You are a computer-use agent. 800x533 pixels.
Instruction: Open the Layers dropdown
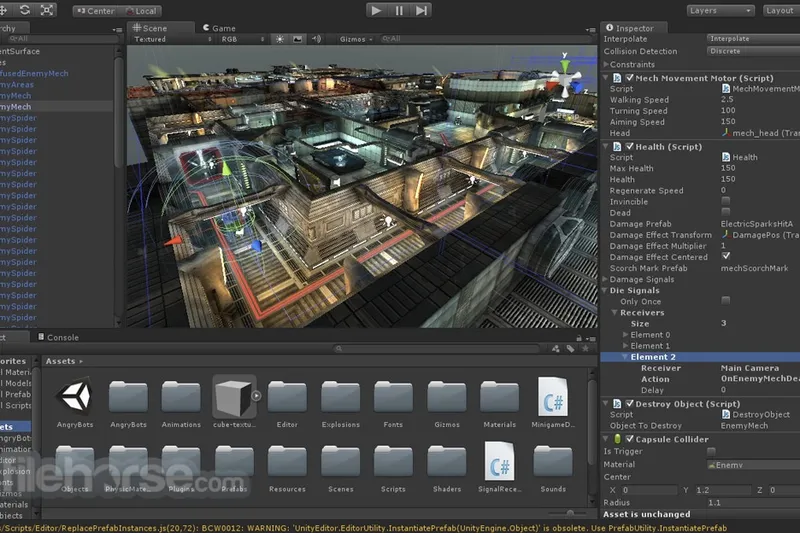point(719,11)
